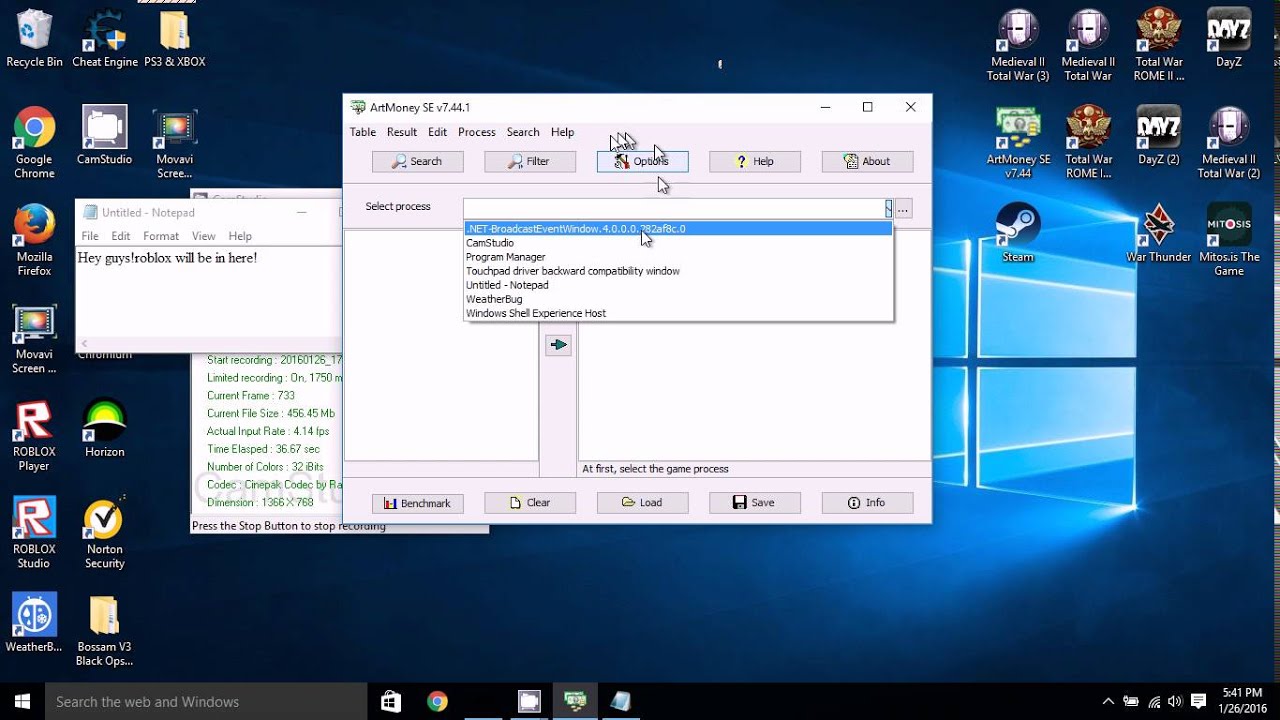Show hidden system tray icons
The width and height of the screenshot is (1280, 720).
click(1108, 701)
